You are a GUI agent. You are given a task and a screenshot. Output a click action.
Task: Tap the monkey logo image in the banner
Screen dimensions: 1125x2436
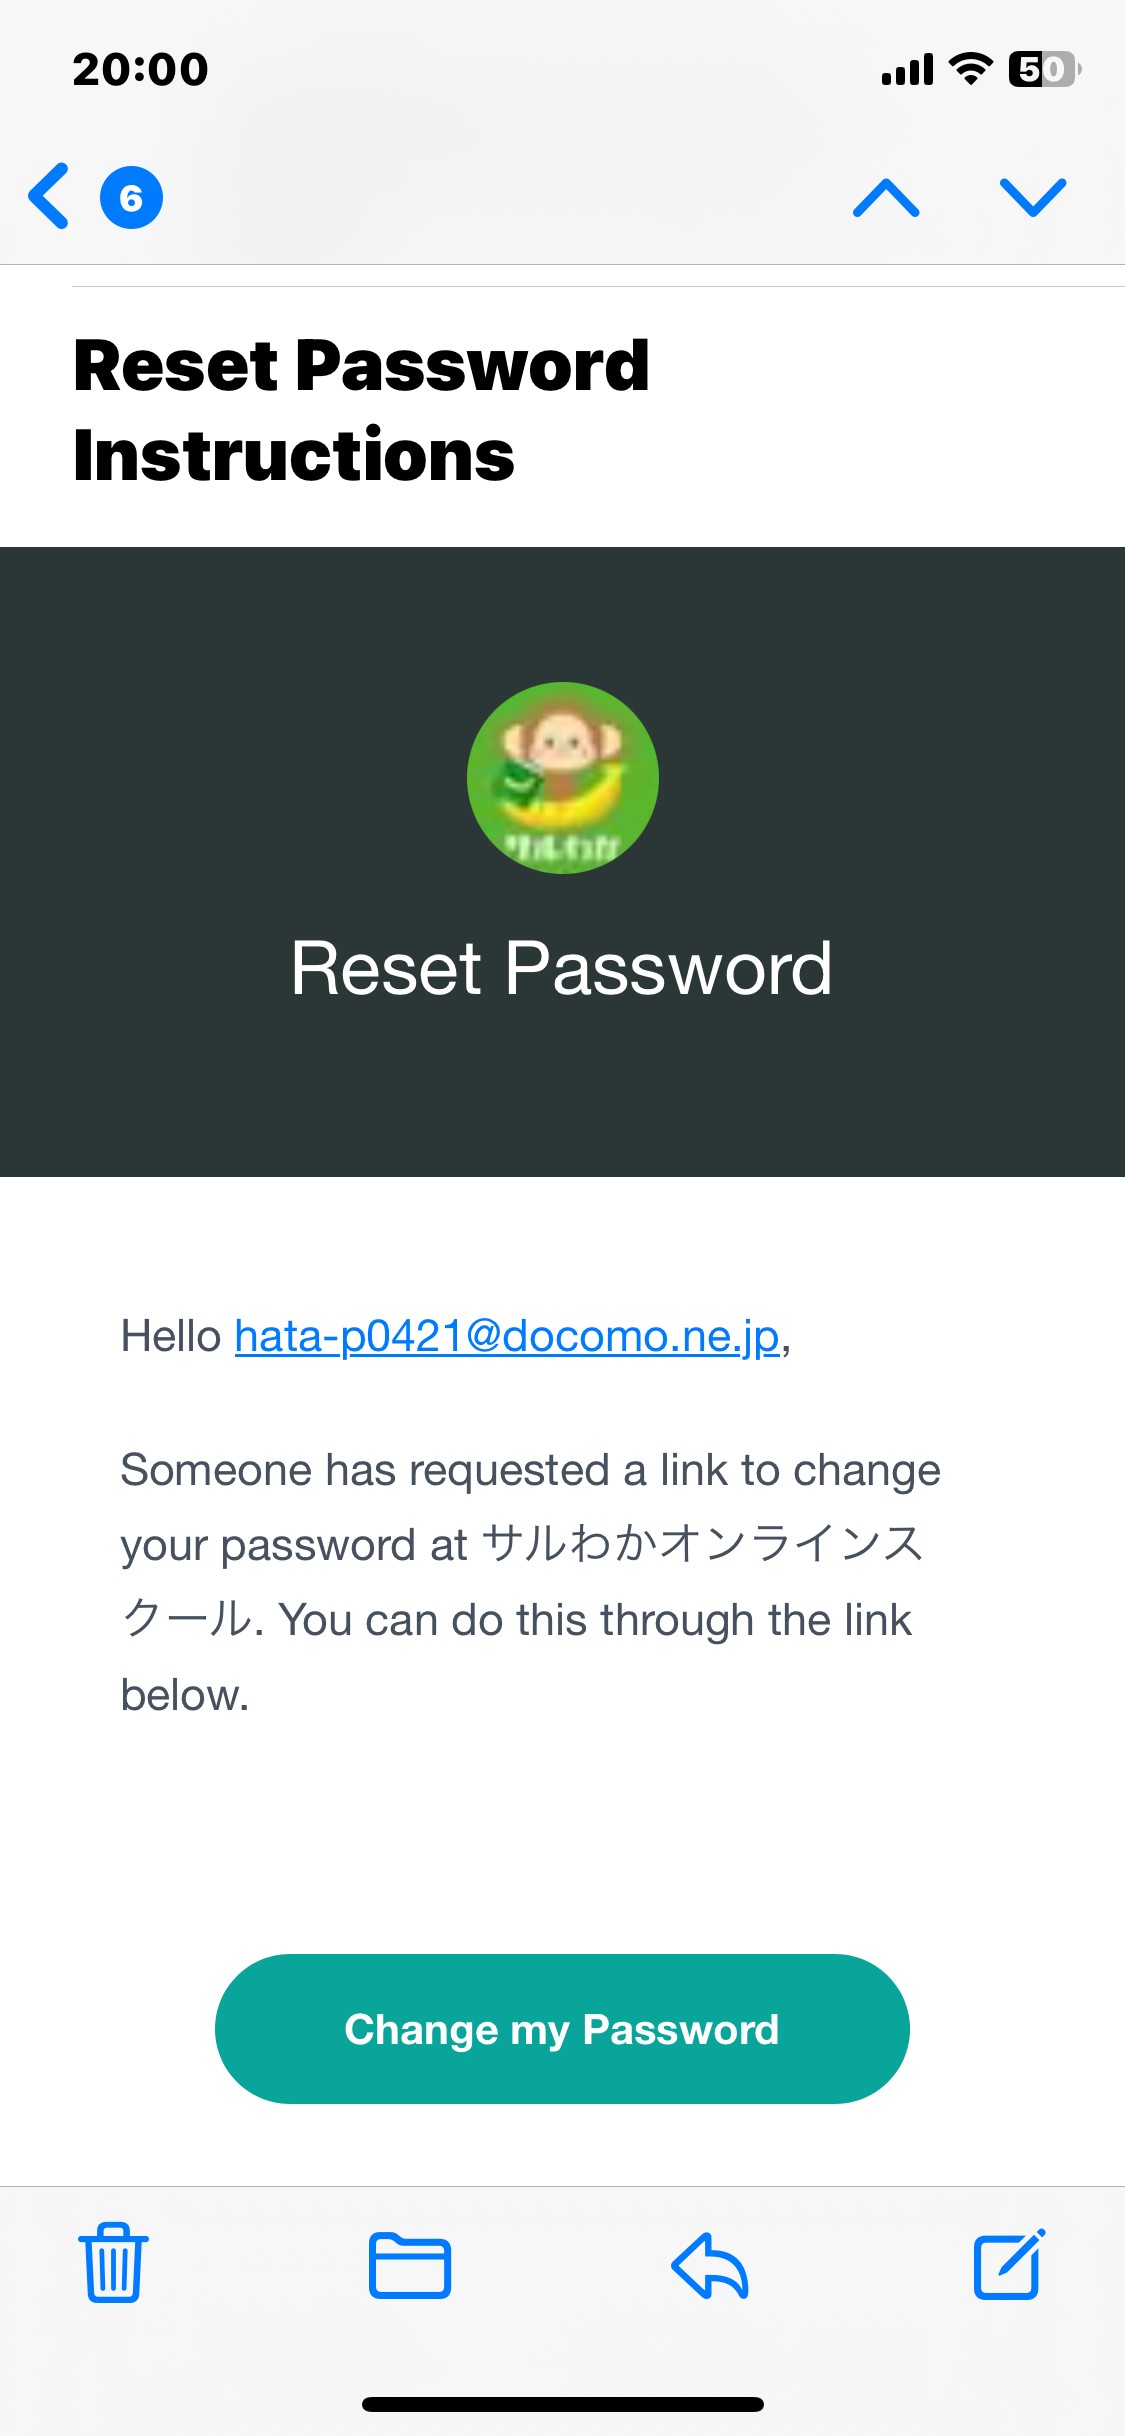563,778
